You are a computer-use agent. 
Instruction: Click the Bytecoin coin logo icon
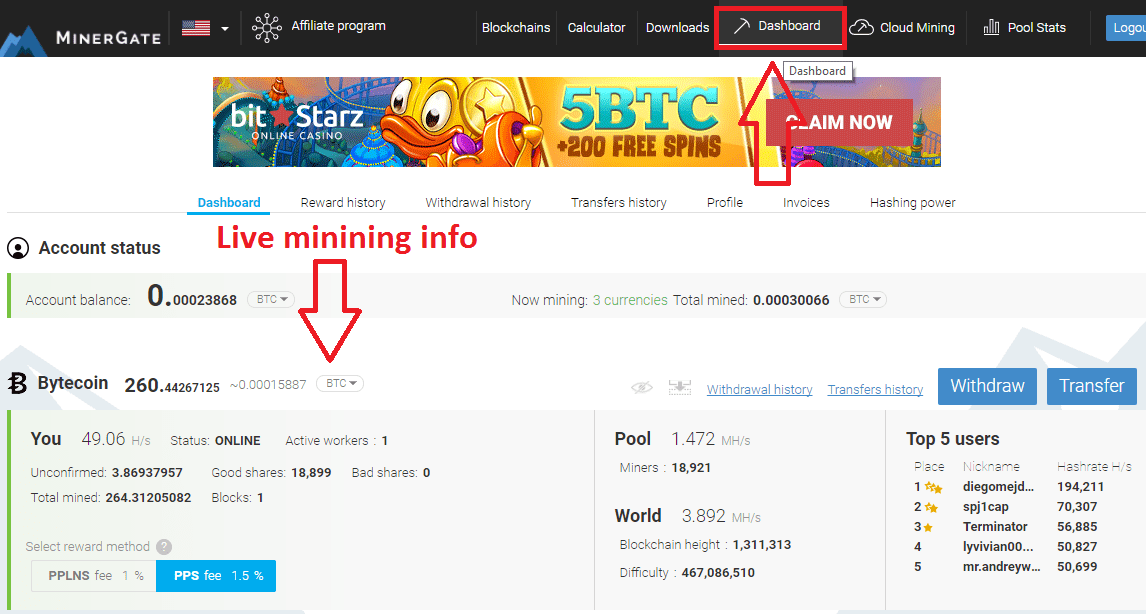click(x=18, y=383)
